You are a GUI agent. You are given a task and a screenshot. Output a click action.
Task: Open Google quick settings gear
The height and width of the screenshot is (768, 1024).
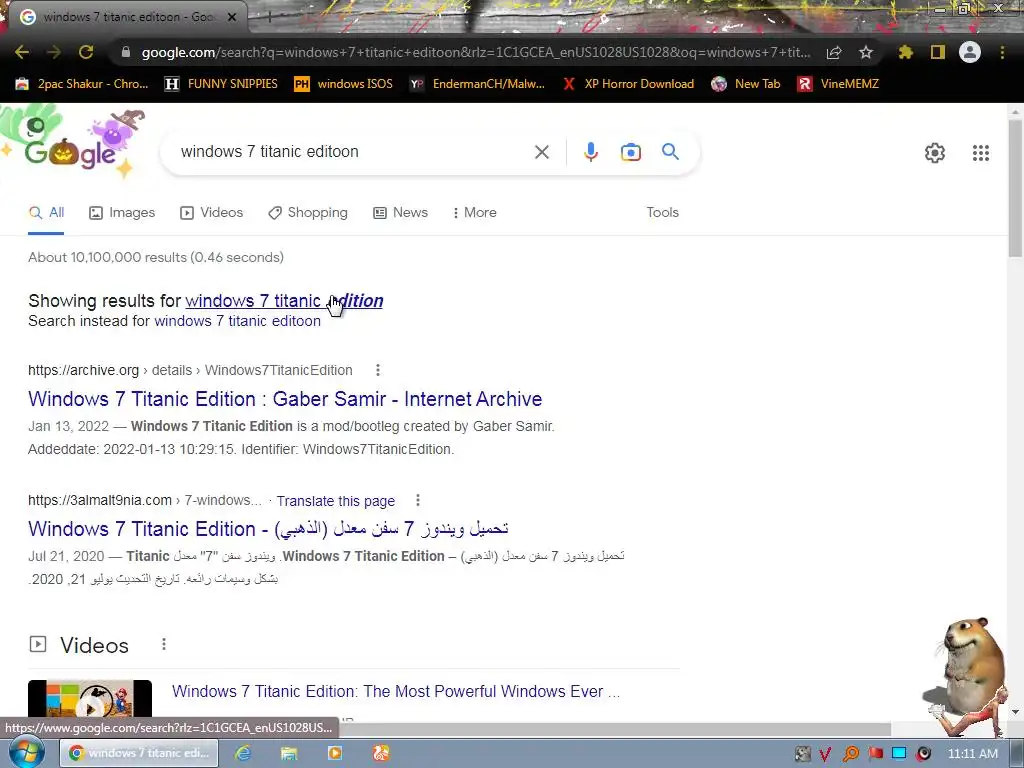[x=935, y=153]
